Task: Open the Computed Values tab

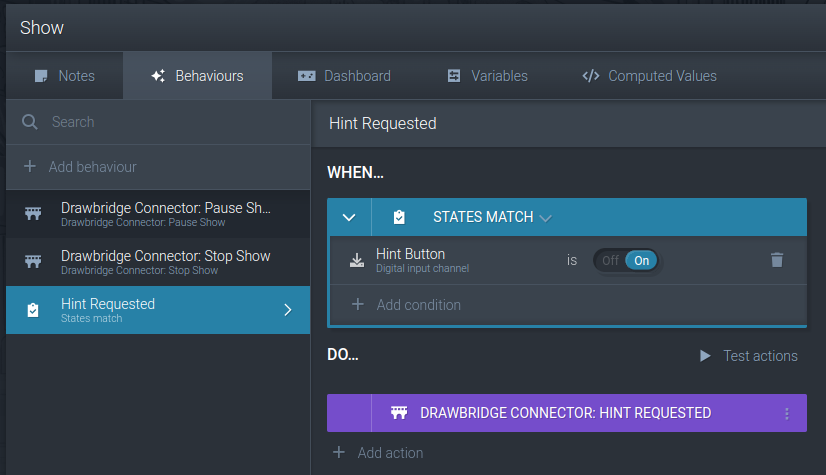Action: pos(649,76)
